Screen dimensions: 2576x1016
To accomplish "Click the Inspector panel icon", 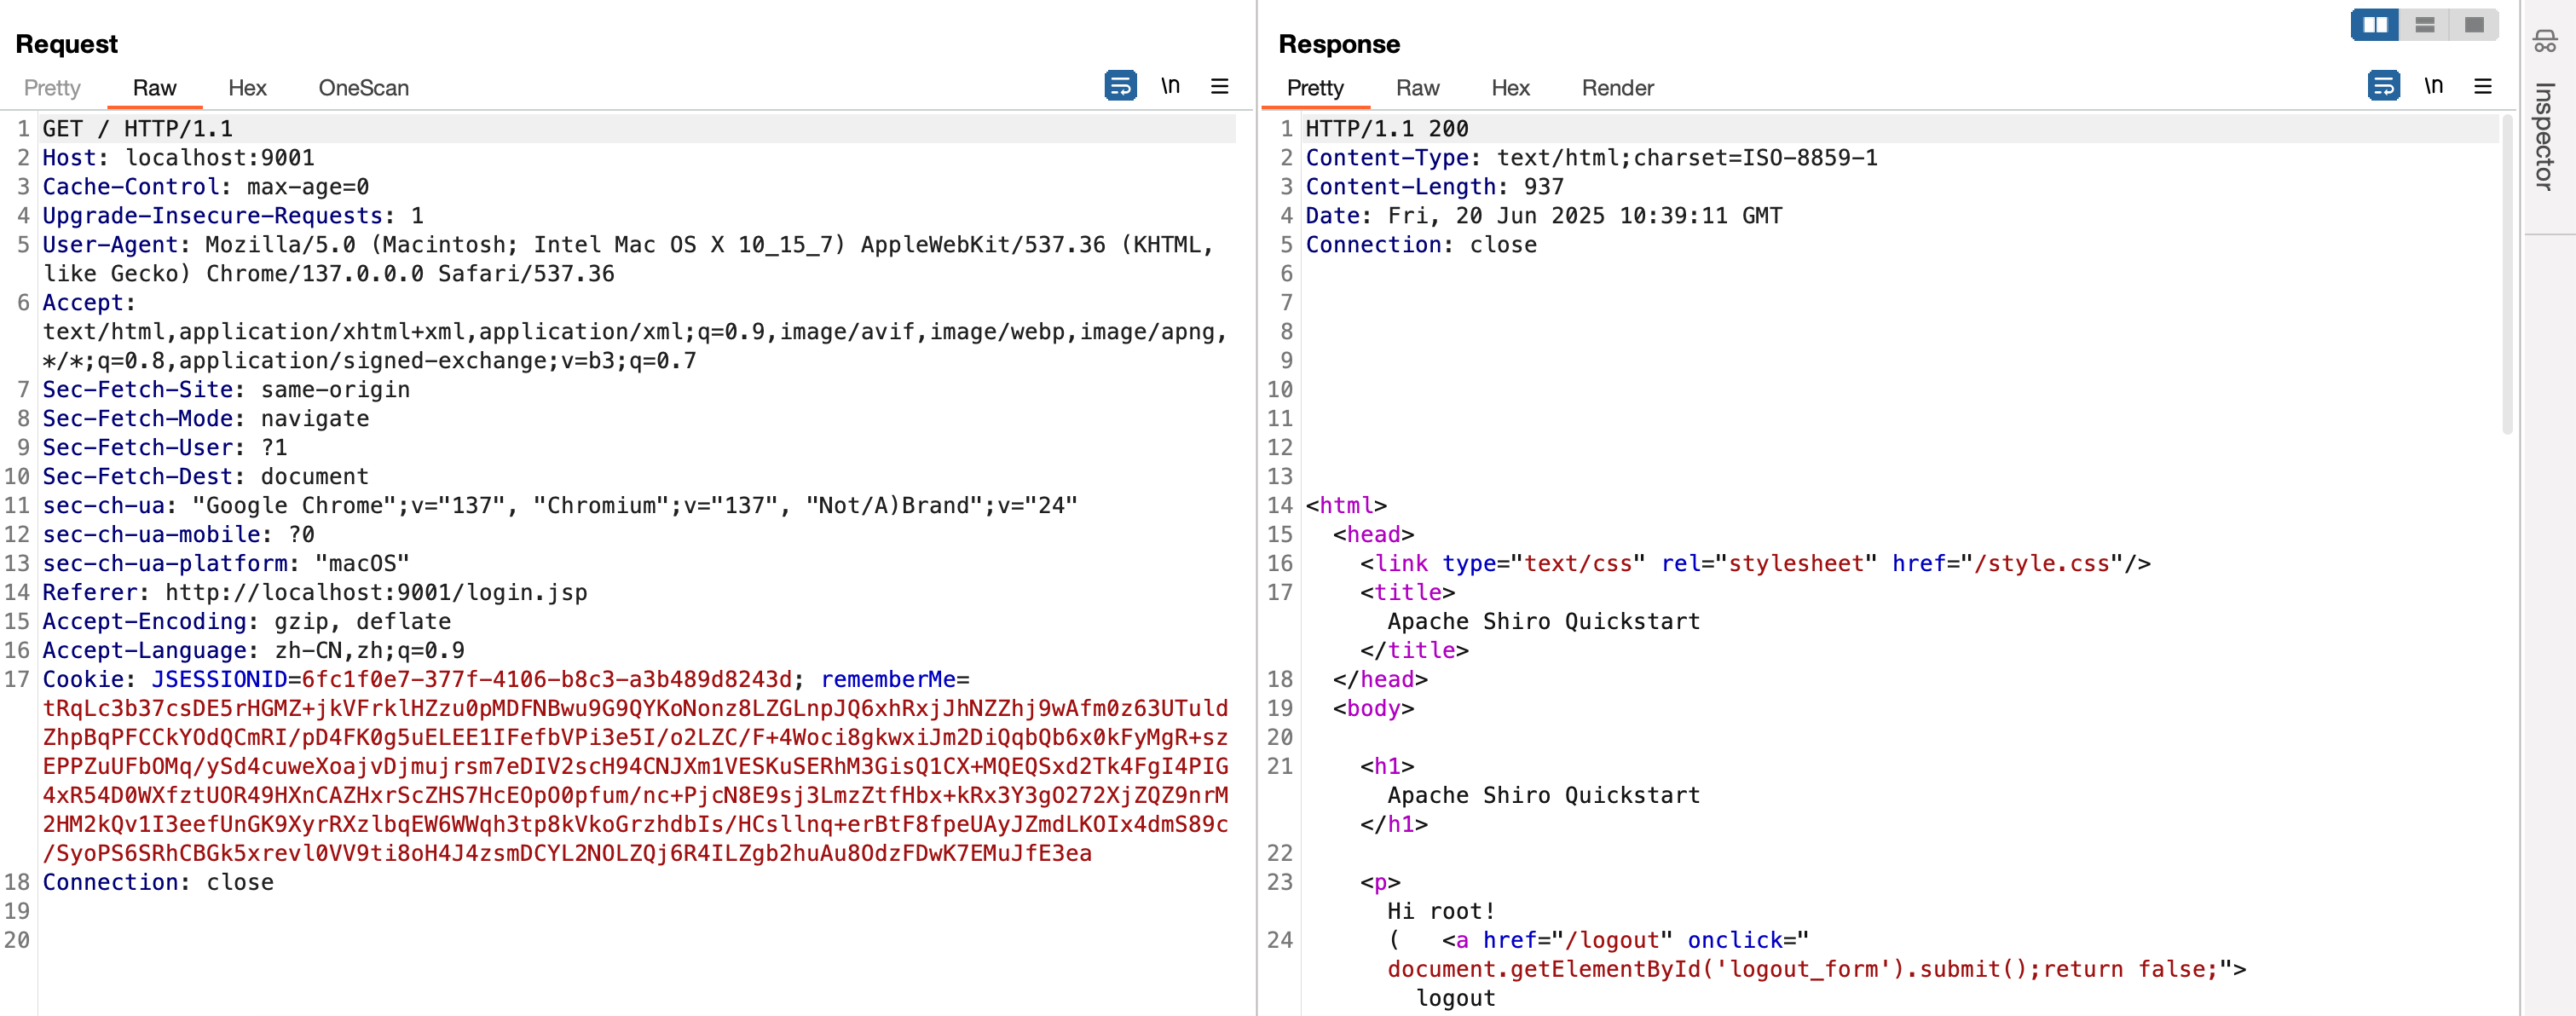I will [2545, 42].
